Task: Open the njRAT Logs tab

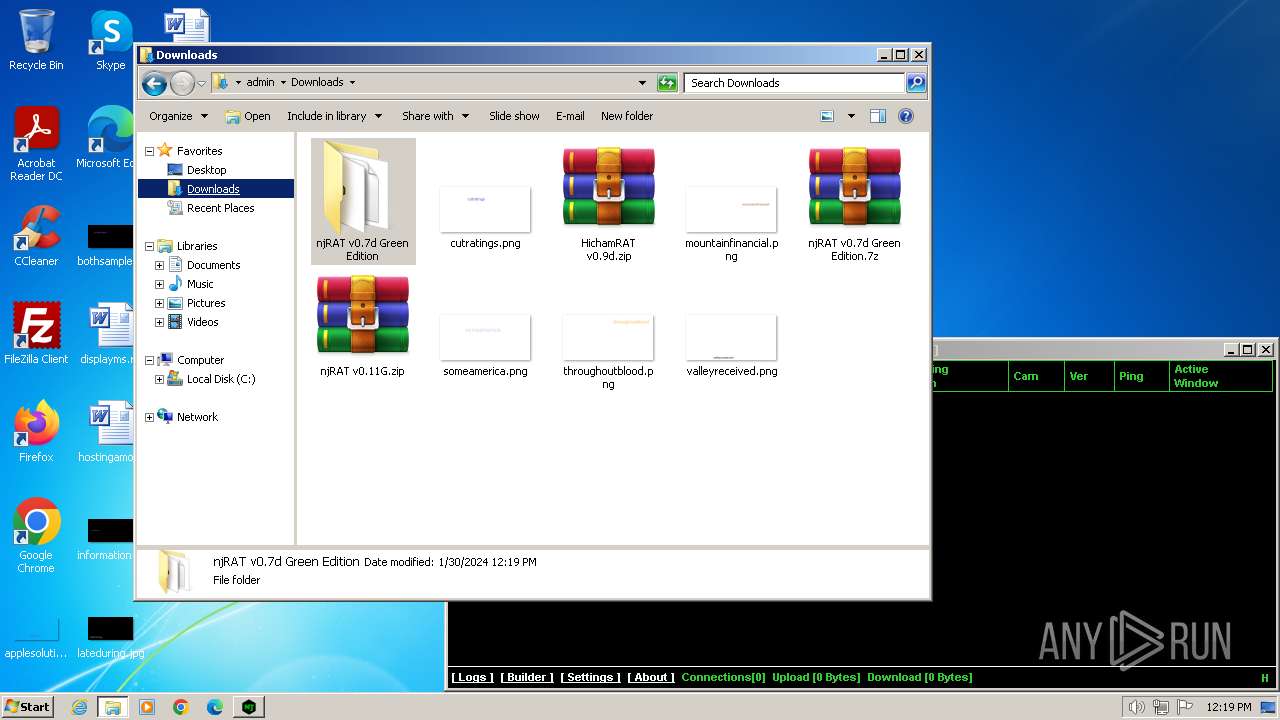Action: (471, 677)
